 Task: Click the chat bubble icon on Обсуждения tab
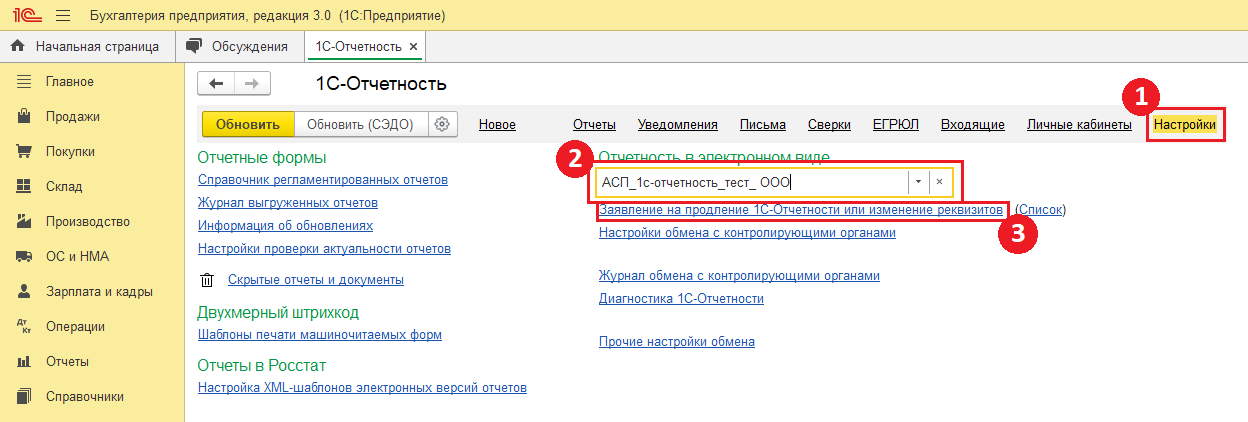pyautogui.click(x=194, y=46)
